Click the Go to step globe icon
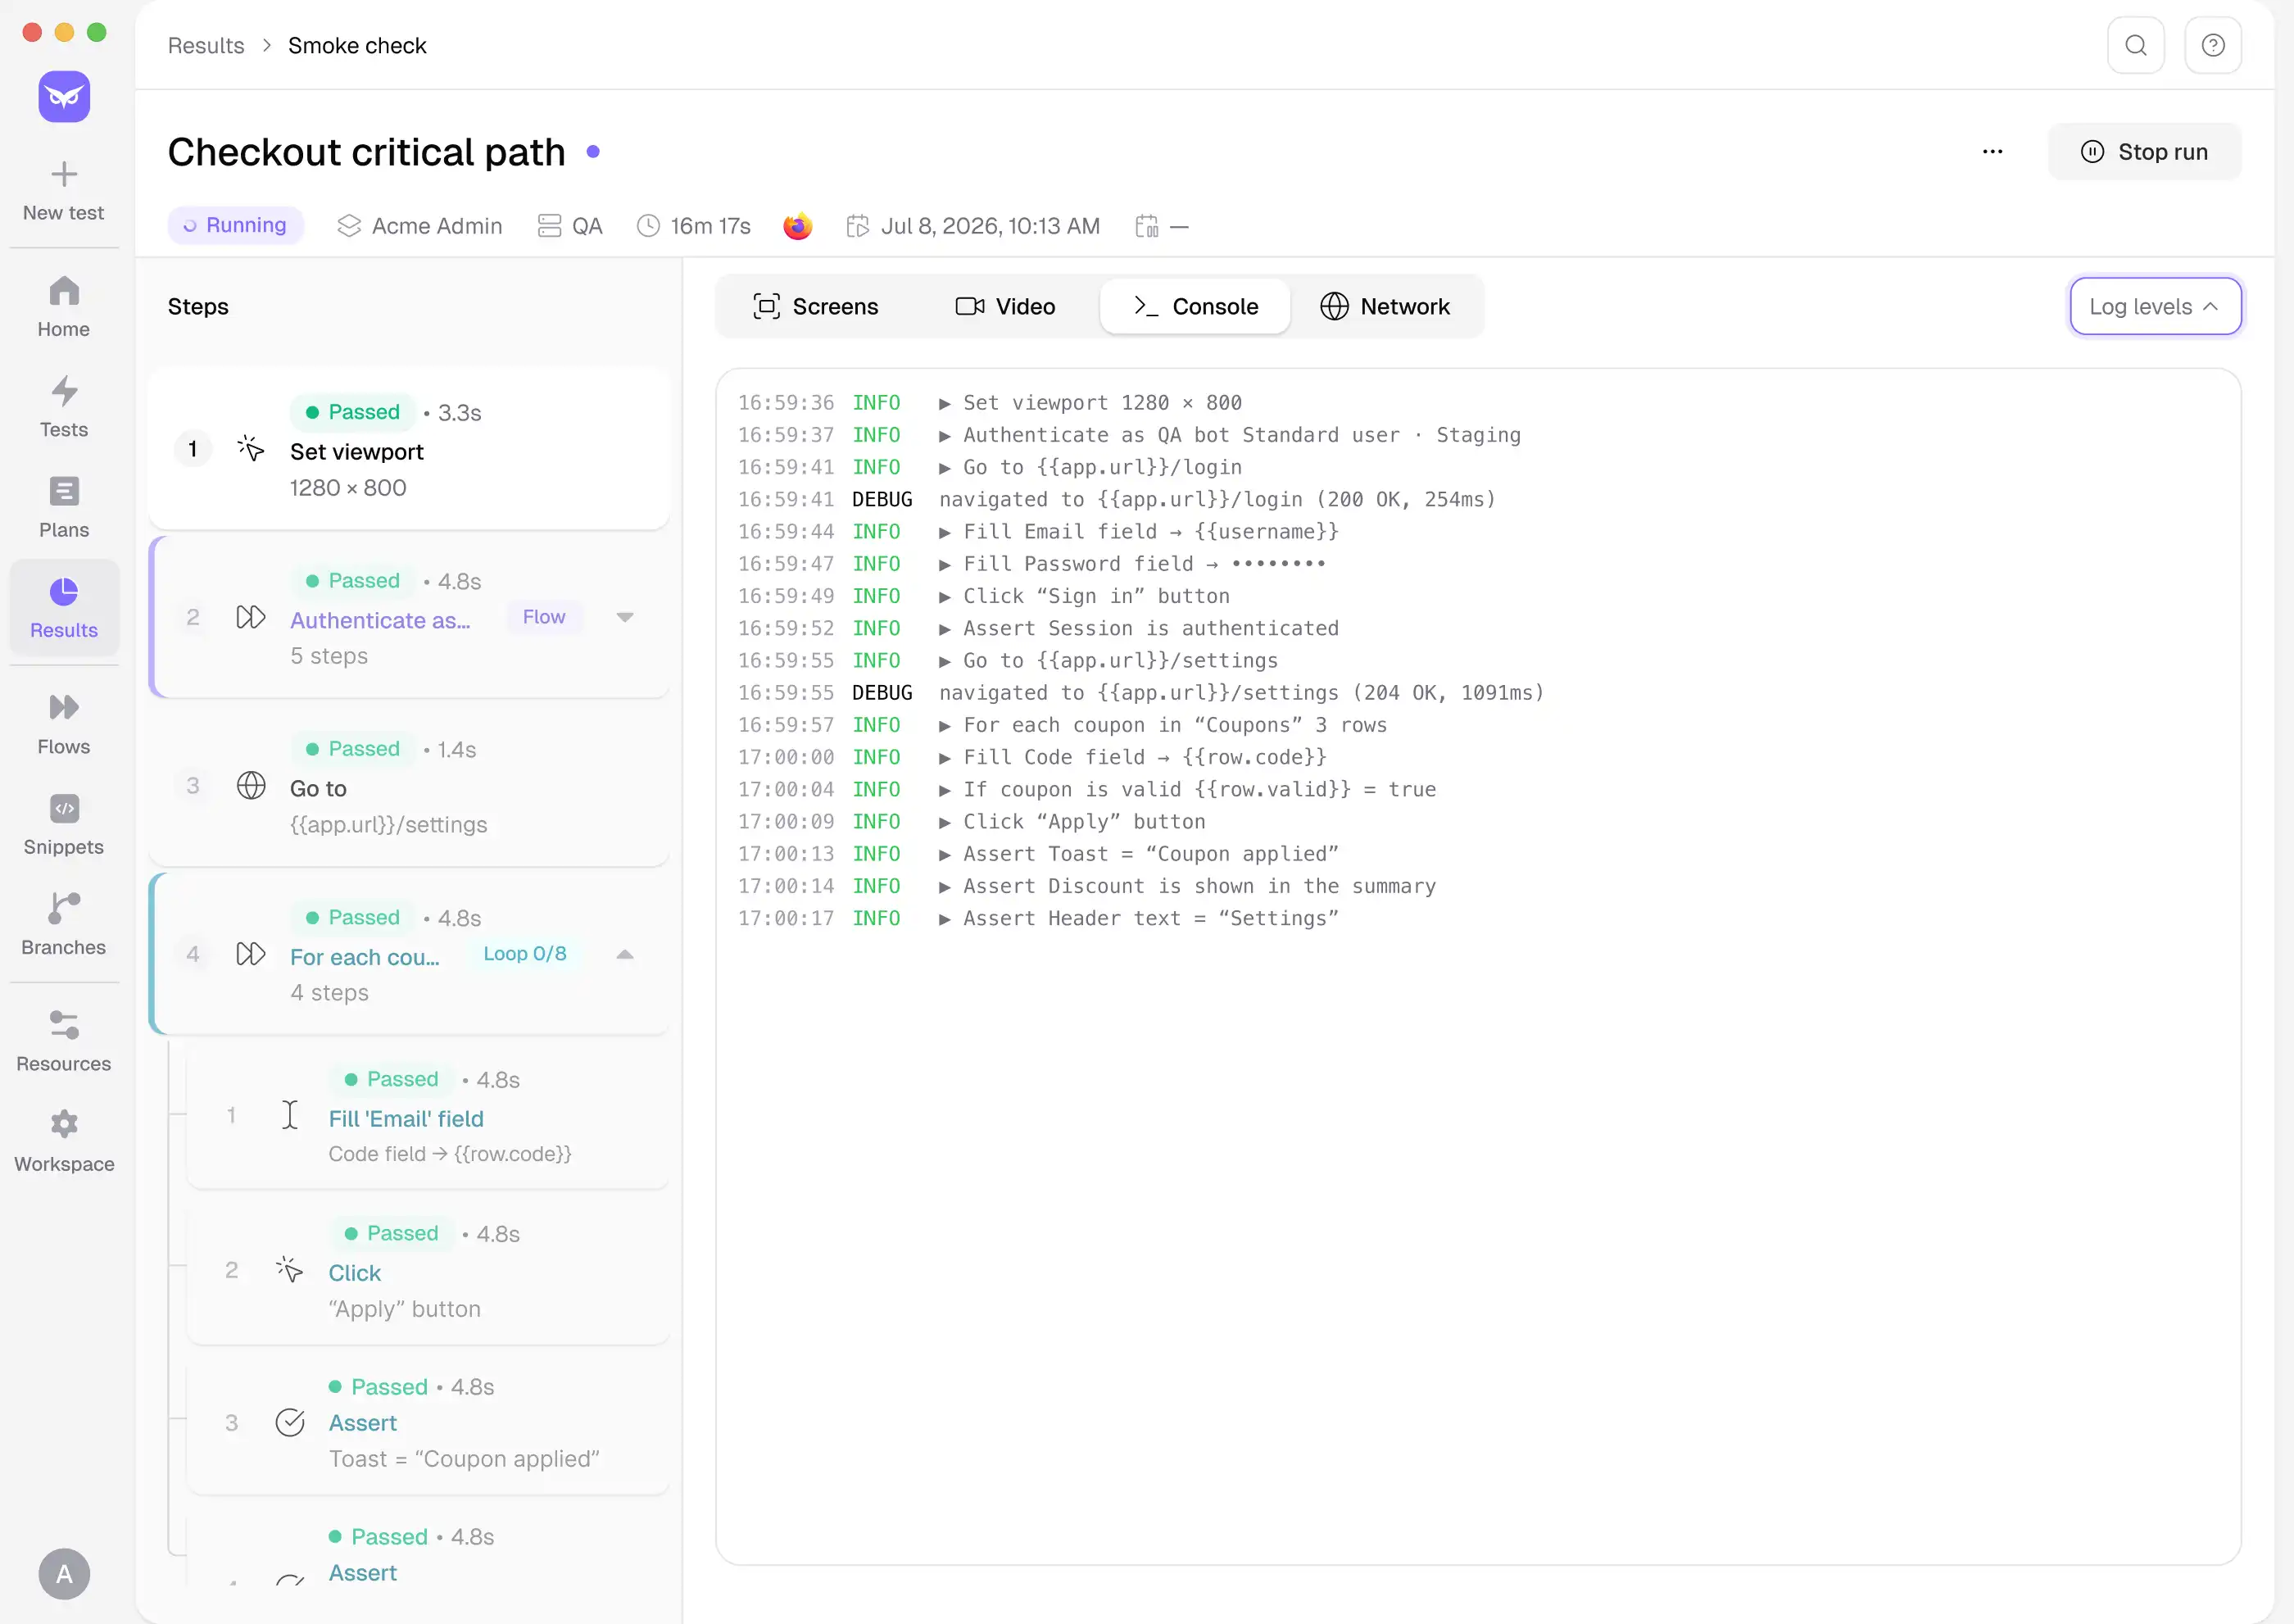 pos(251,786)
